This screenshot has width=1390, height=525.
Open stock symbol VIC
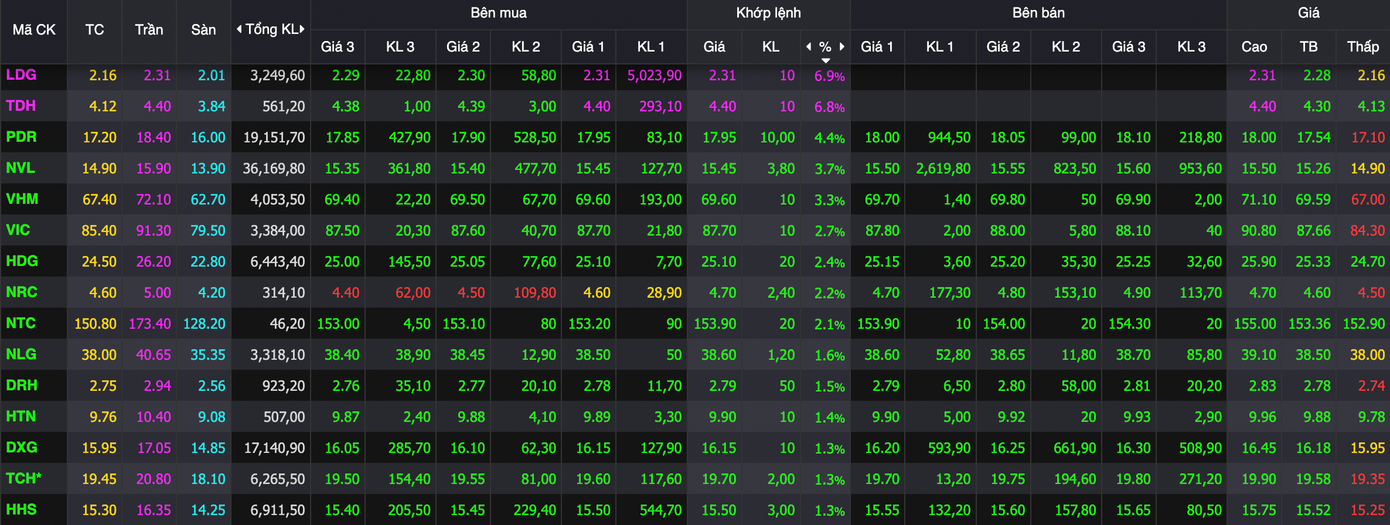coord(18,230)
